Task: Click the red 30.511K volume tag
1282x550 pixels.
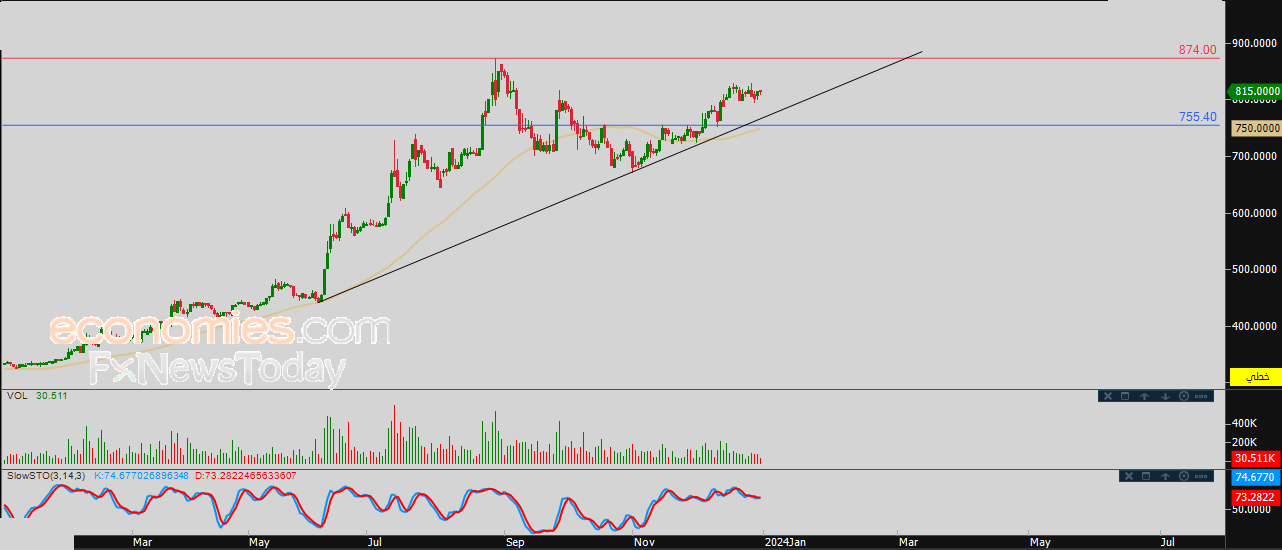Action: tap(1256, 458)
